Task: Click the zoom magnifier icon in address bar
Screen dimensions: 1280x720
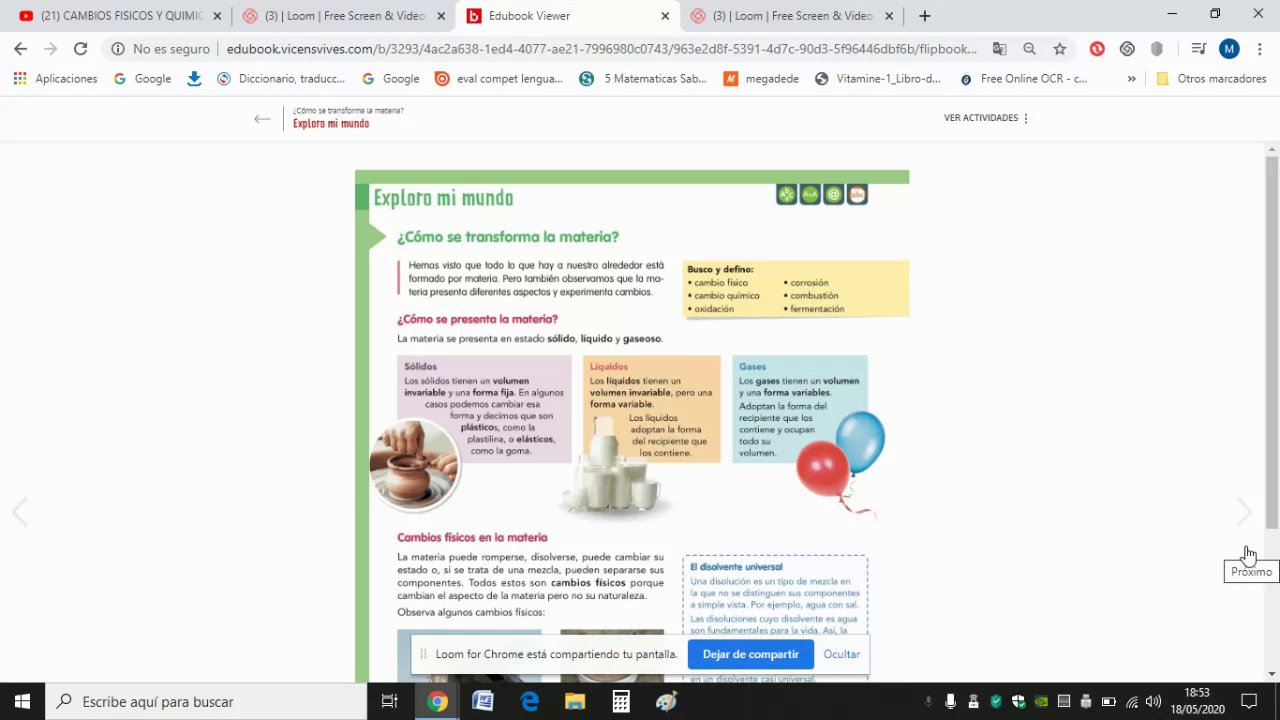Action: coord(1029,48)
